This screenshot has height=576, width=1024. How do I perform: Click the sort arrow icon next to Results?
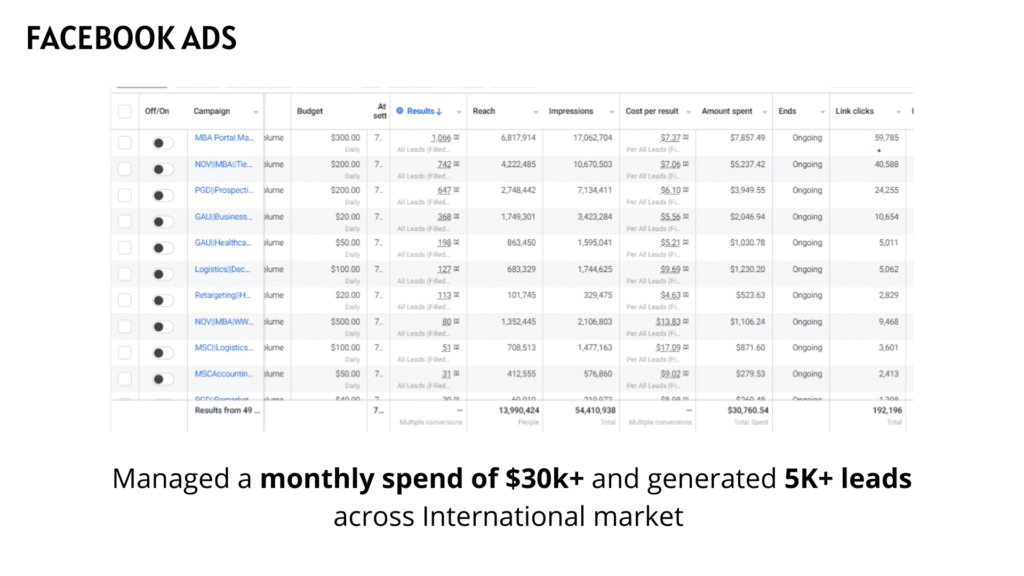440,111
